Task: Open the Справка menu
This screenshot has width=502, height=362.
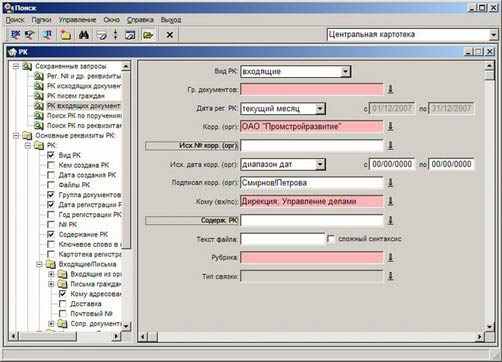Action: point(140,20)
